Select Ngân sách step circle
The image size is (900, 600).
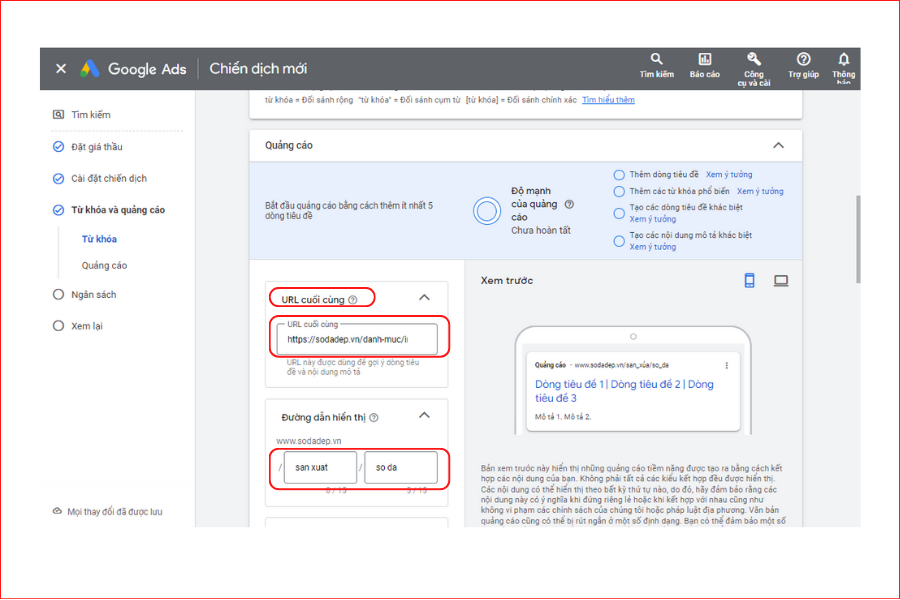(59, 295)
